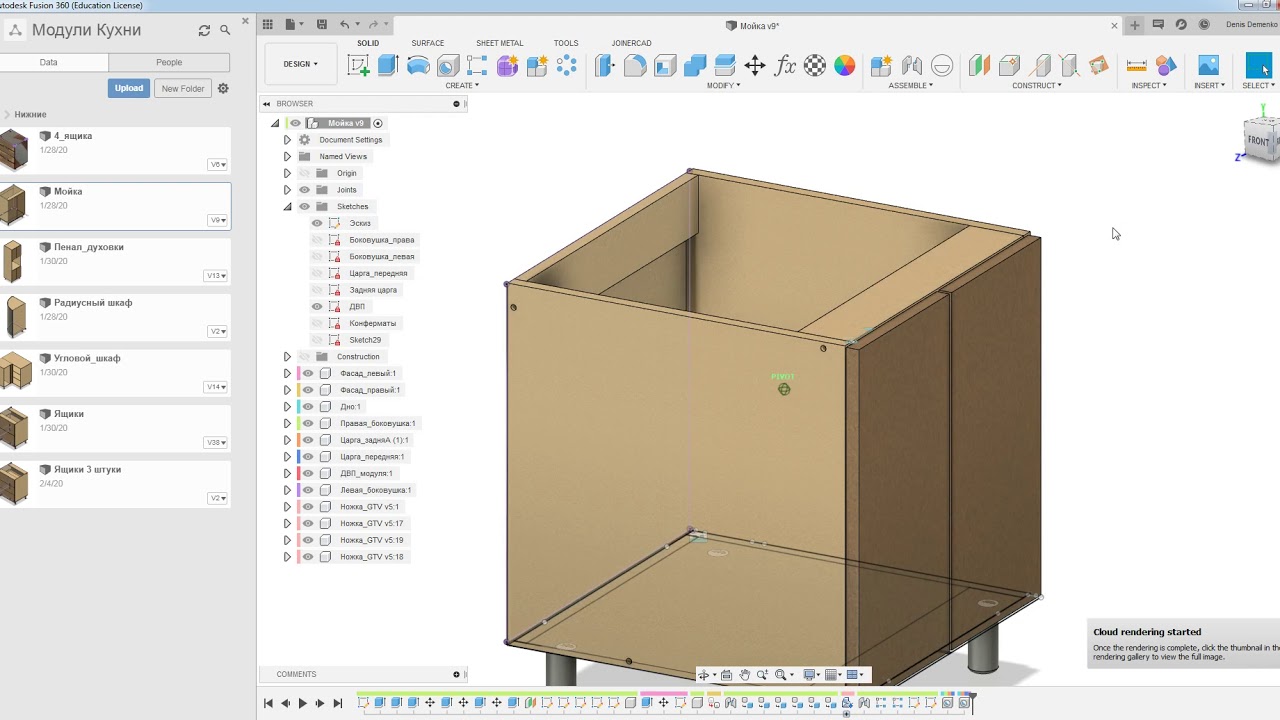Open the Нижние breadcrumb folder

(30, 115)
